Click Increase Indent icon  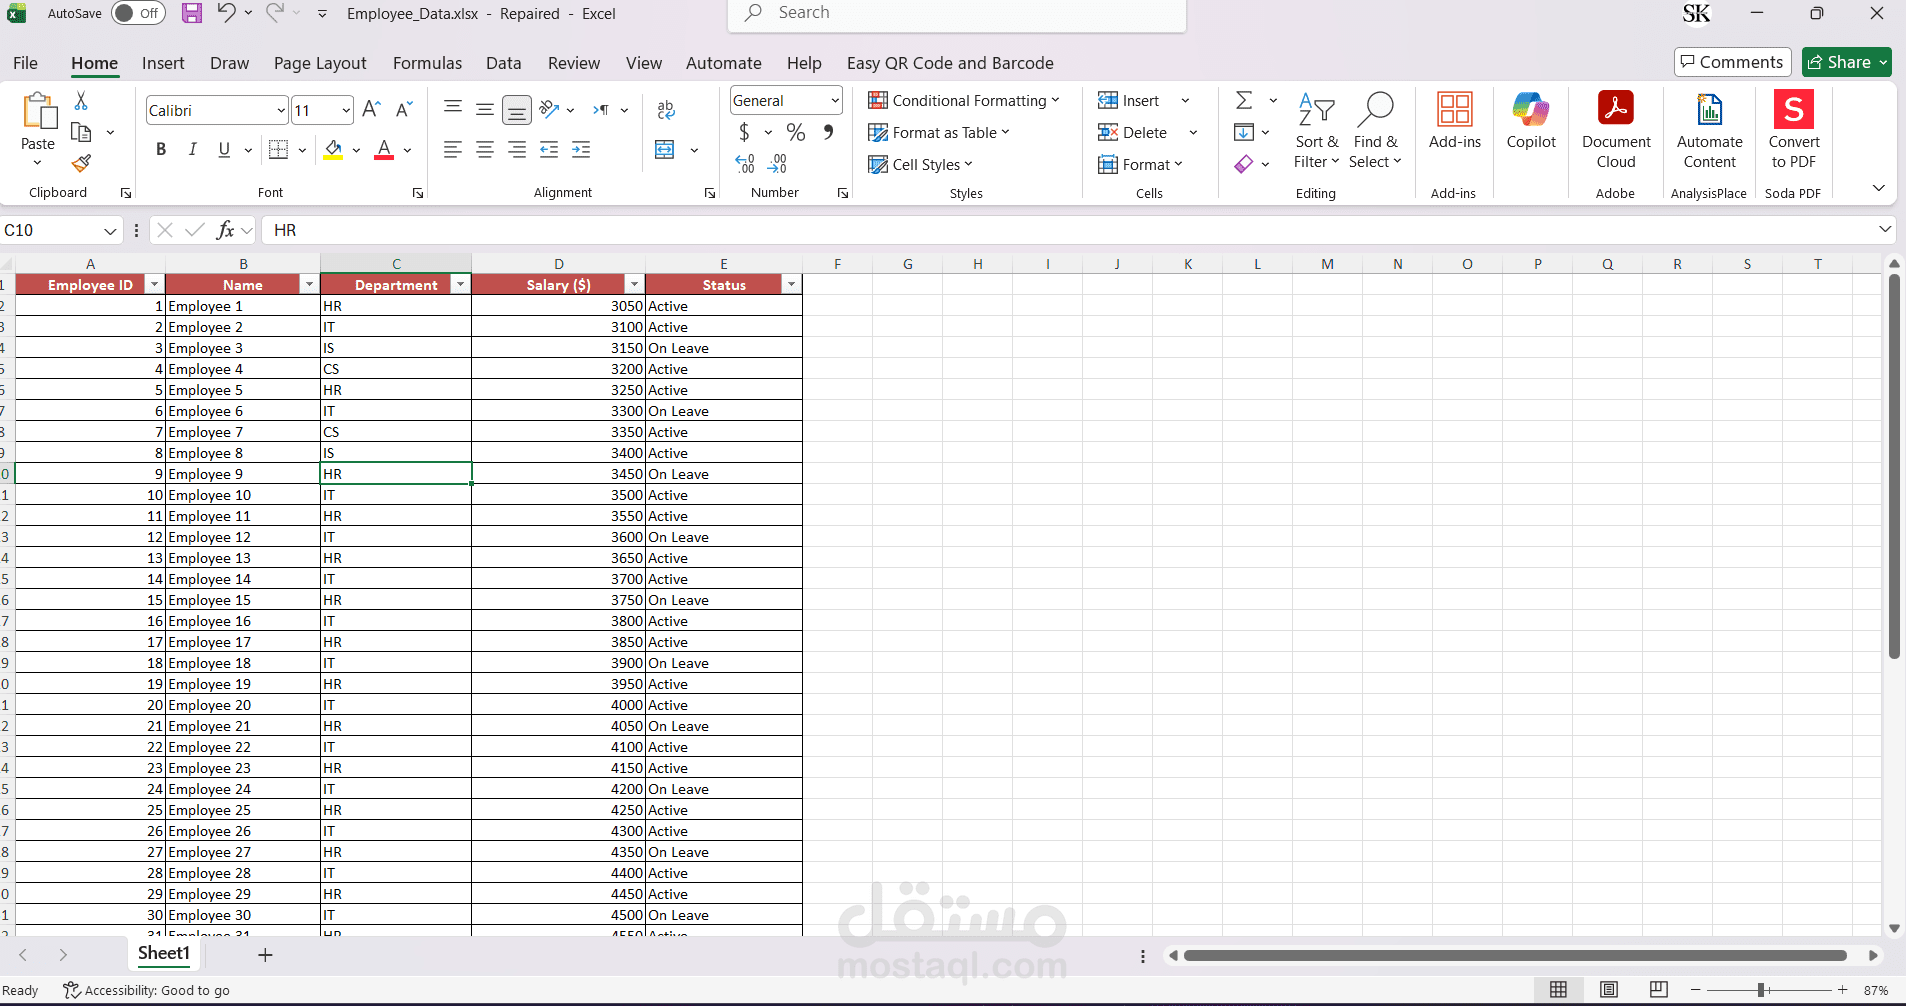(581, 150)
